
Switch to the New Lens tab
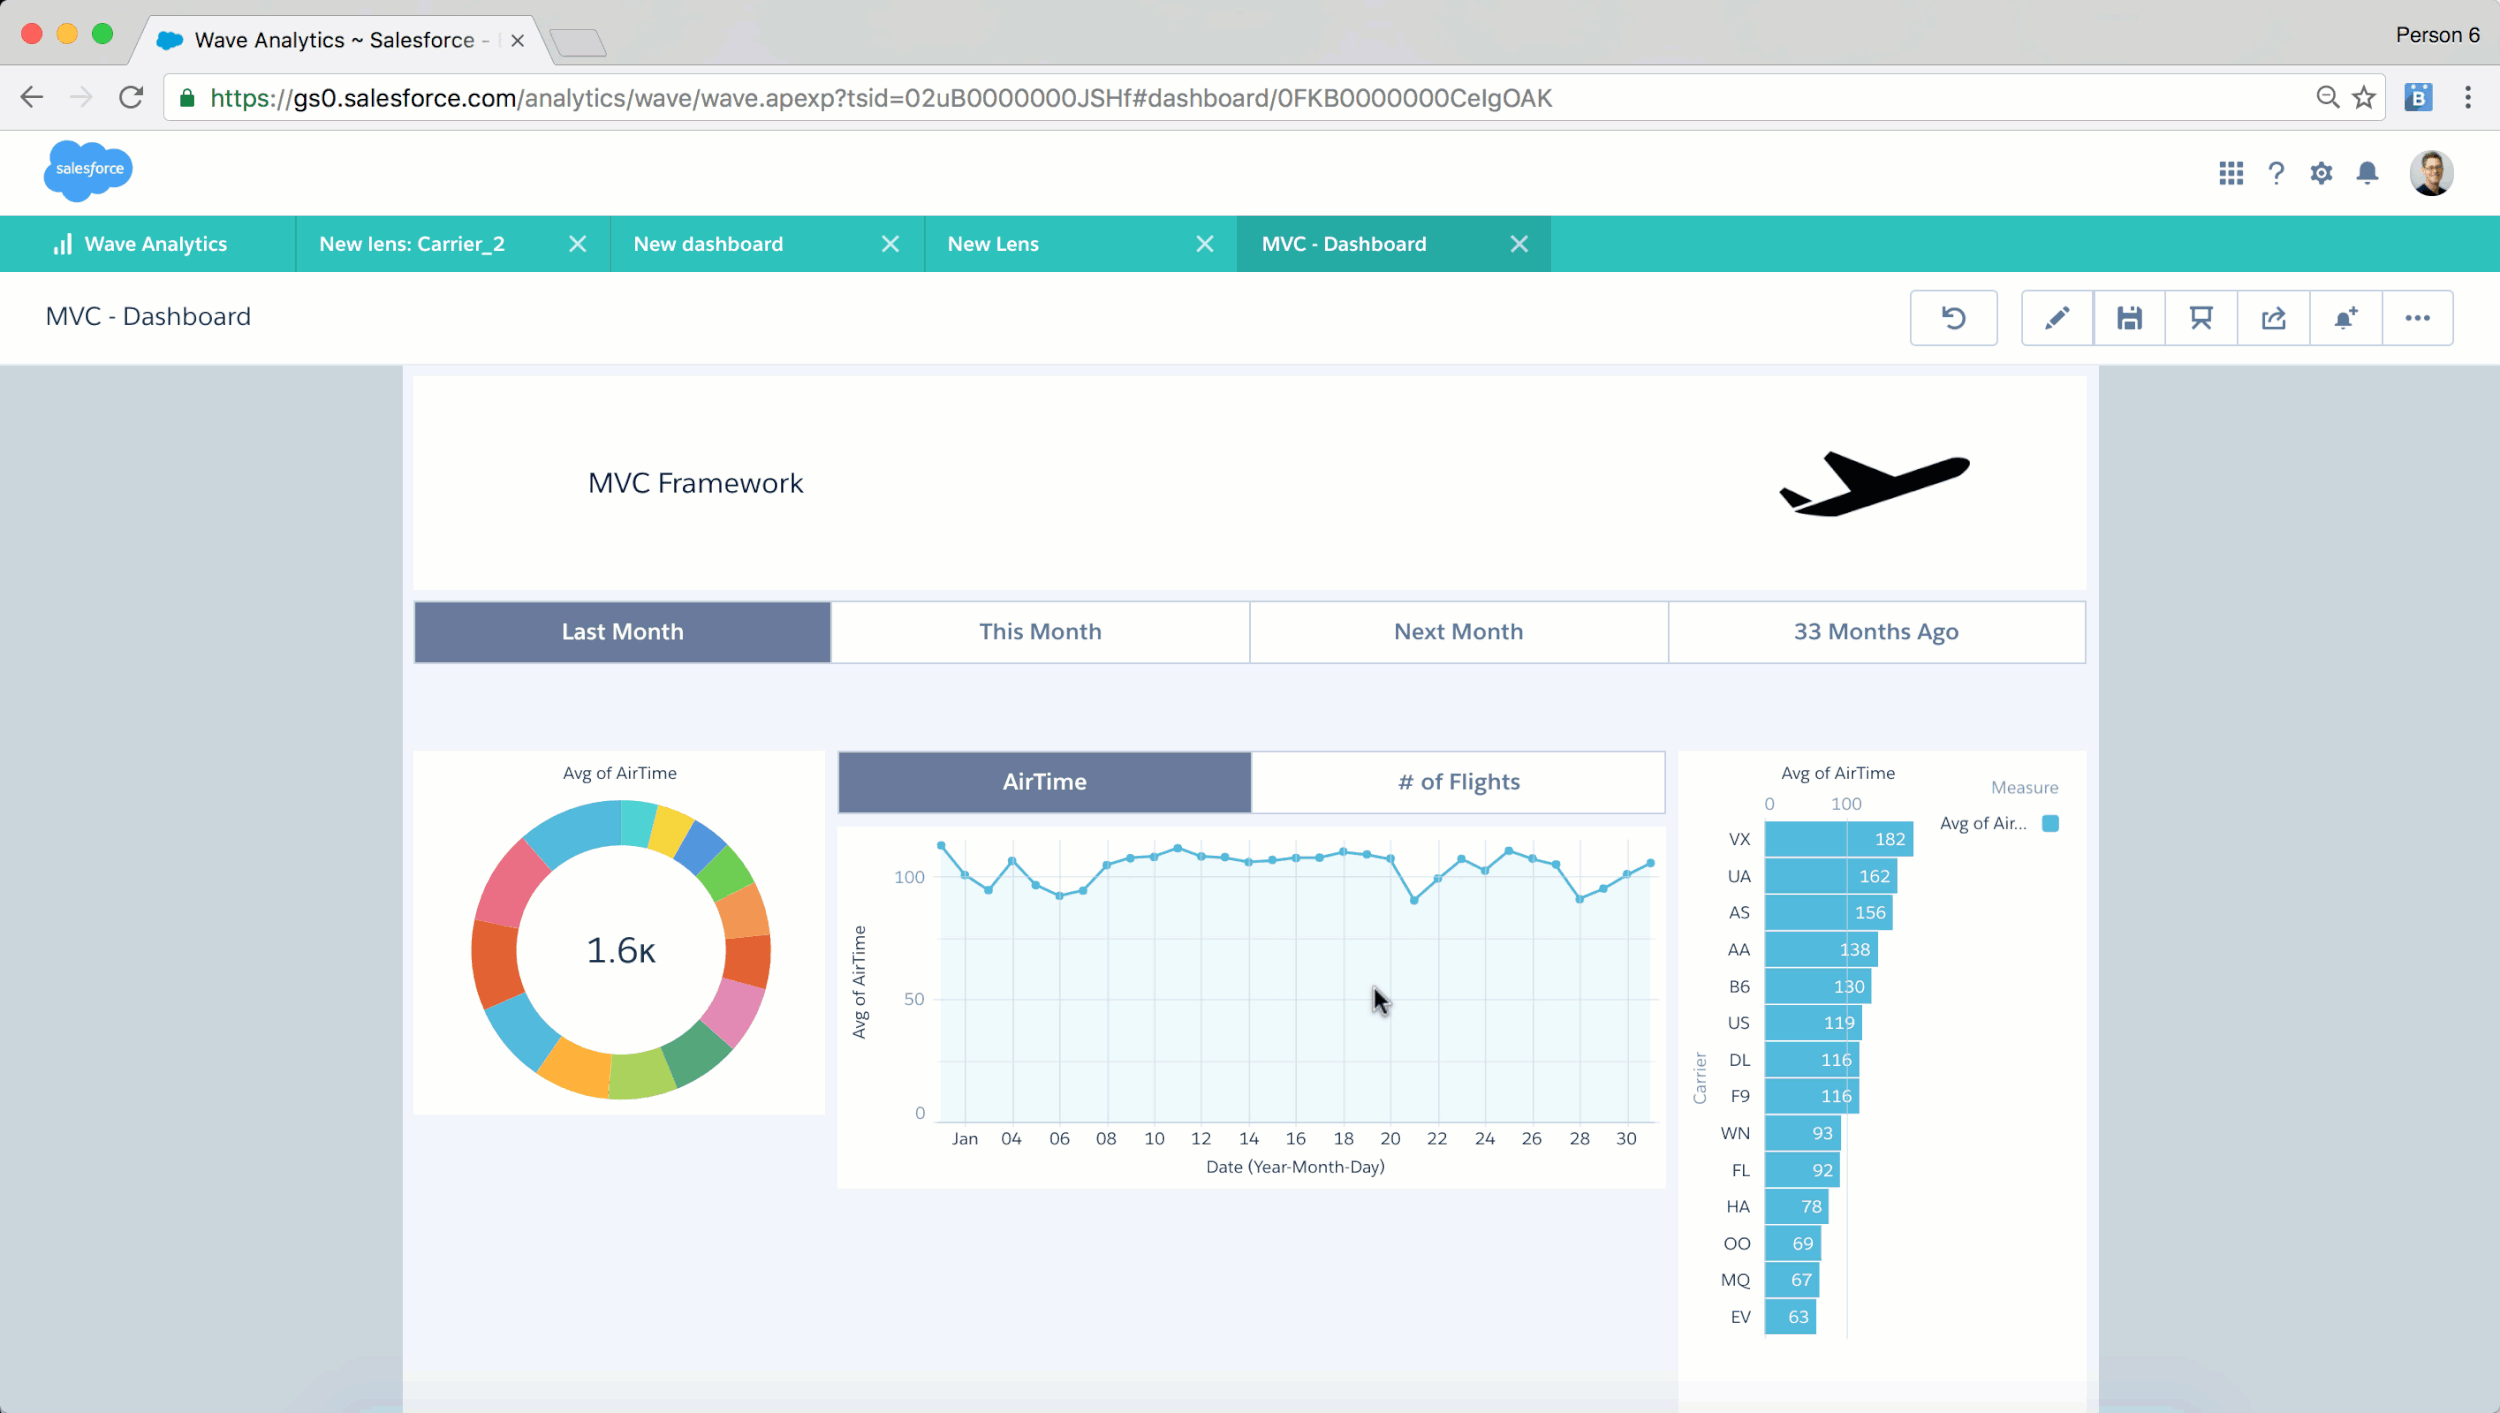(x=993, y=244)
